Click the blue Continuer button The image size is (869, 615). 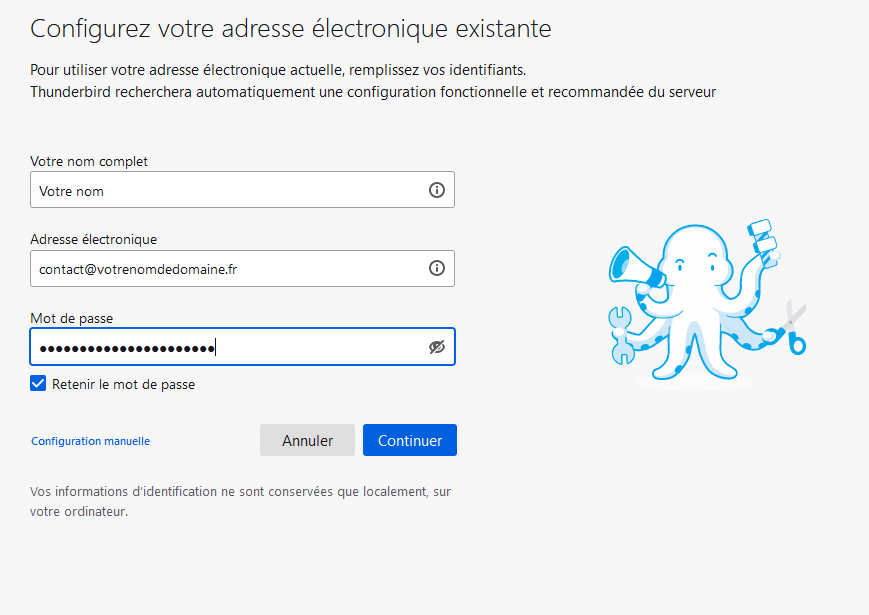[410, 440]
